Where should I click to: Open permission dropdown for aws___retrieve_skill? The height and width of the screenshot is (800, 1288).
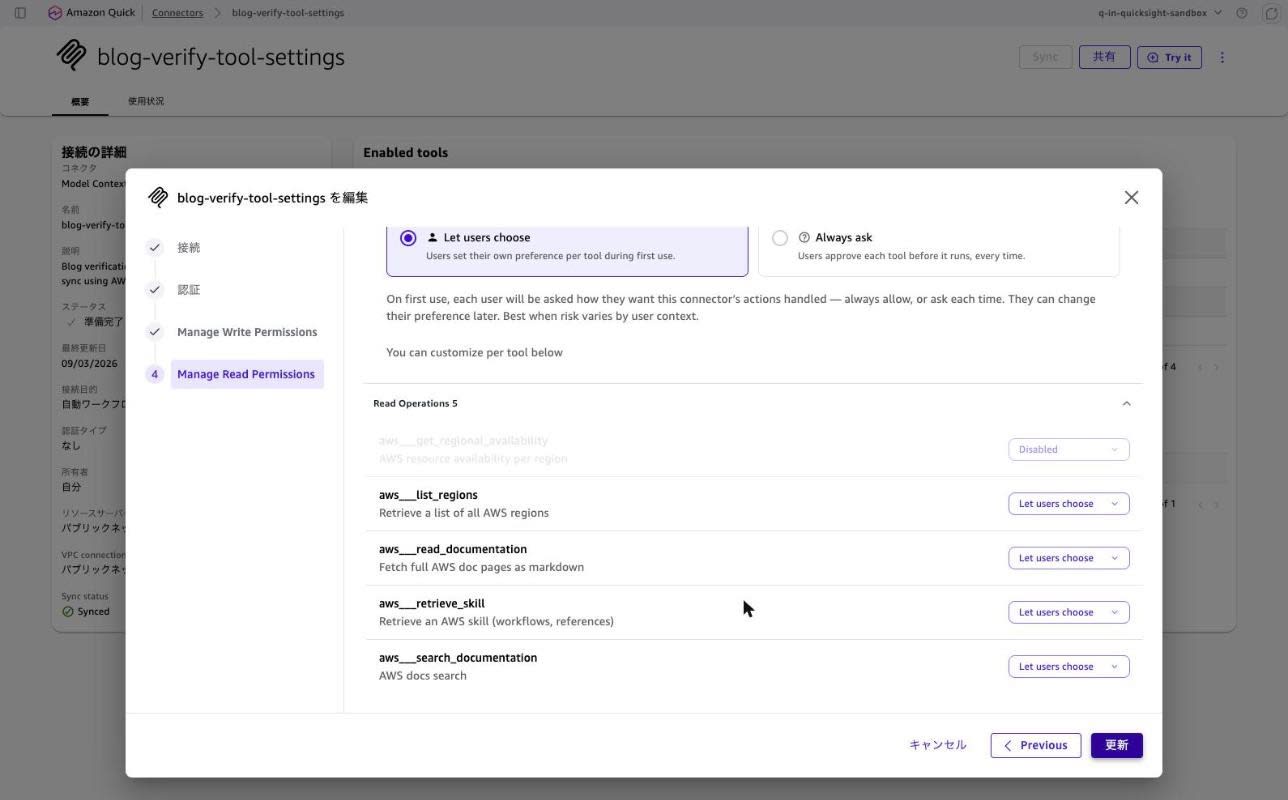1068,612
